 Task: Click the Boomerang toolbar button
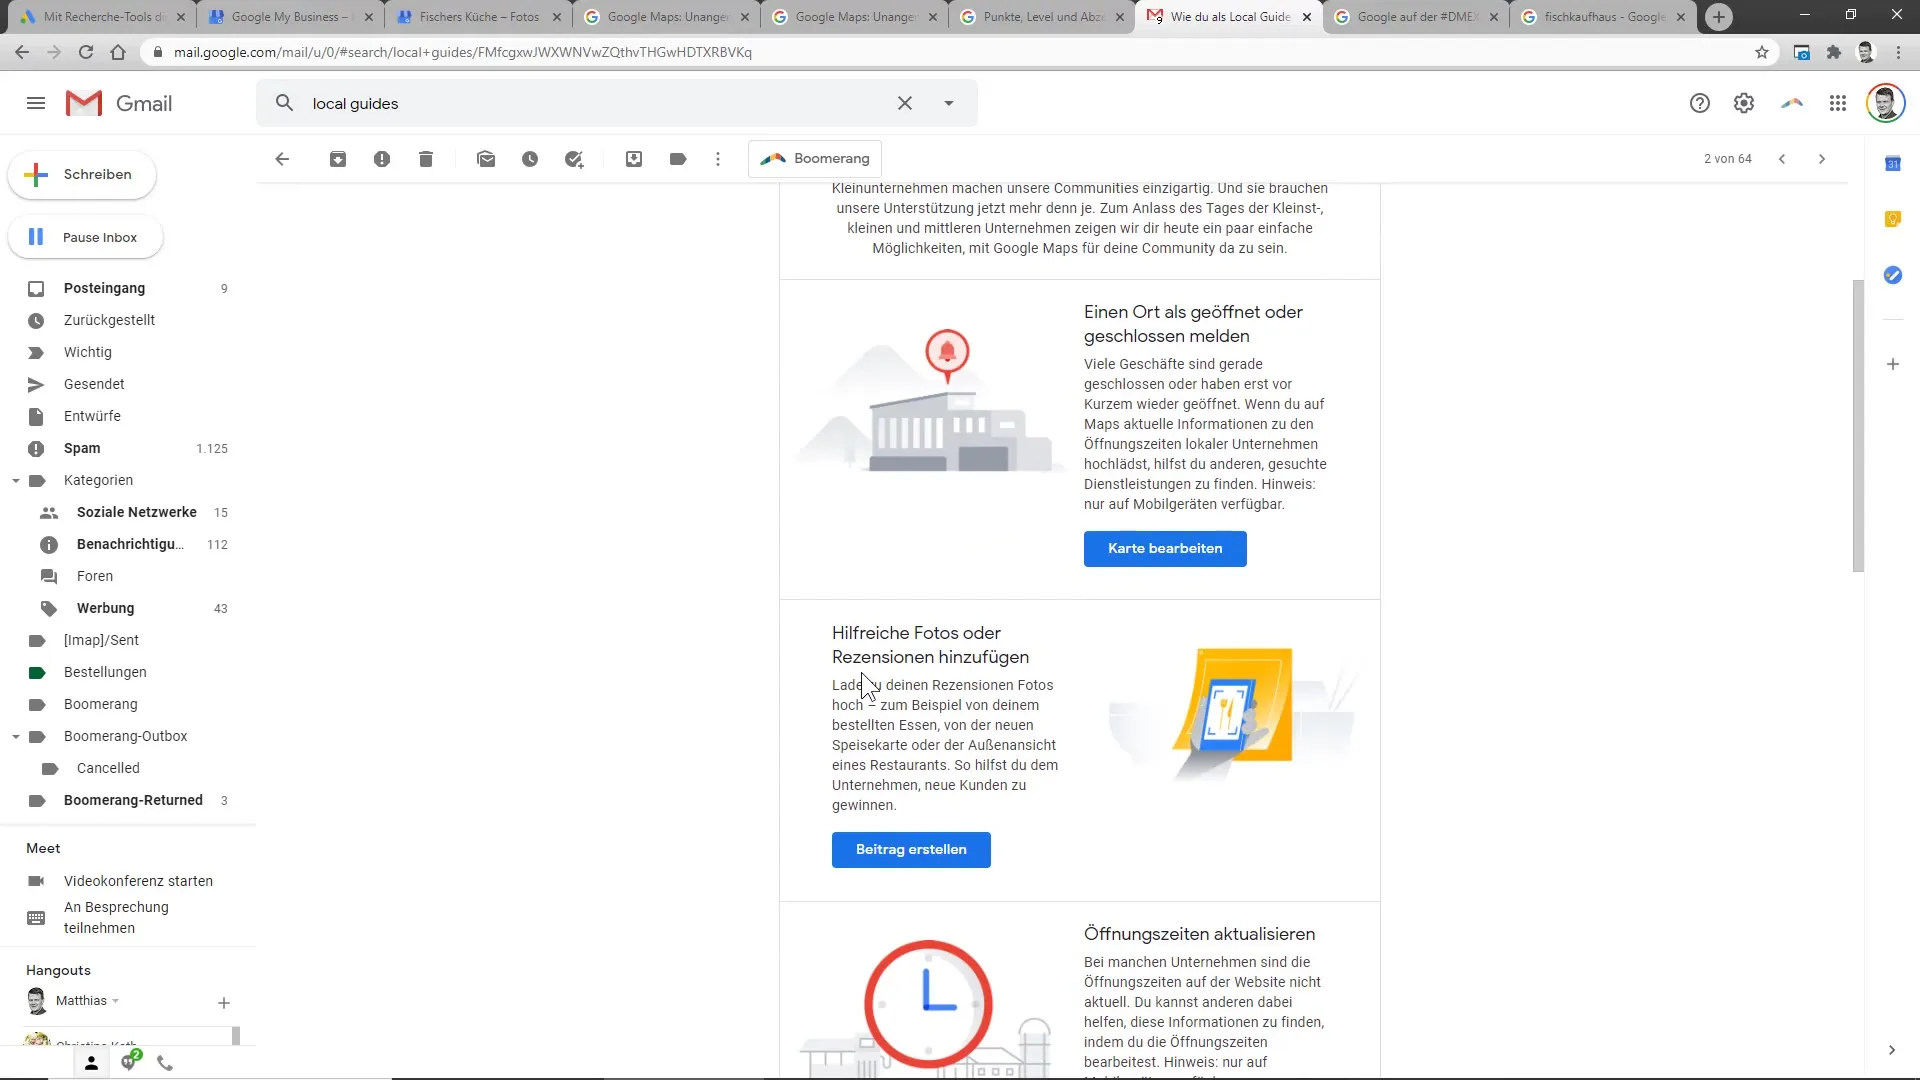(815, 159)
